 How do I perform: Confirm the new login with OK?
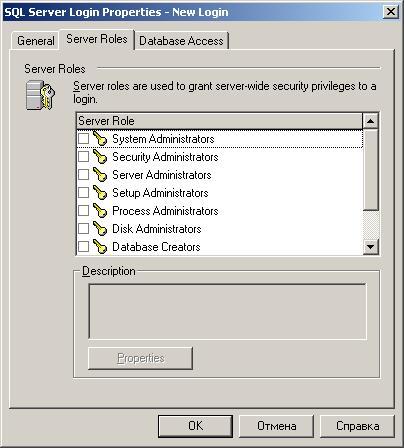pos(195,426)
